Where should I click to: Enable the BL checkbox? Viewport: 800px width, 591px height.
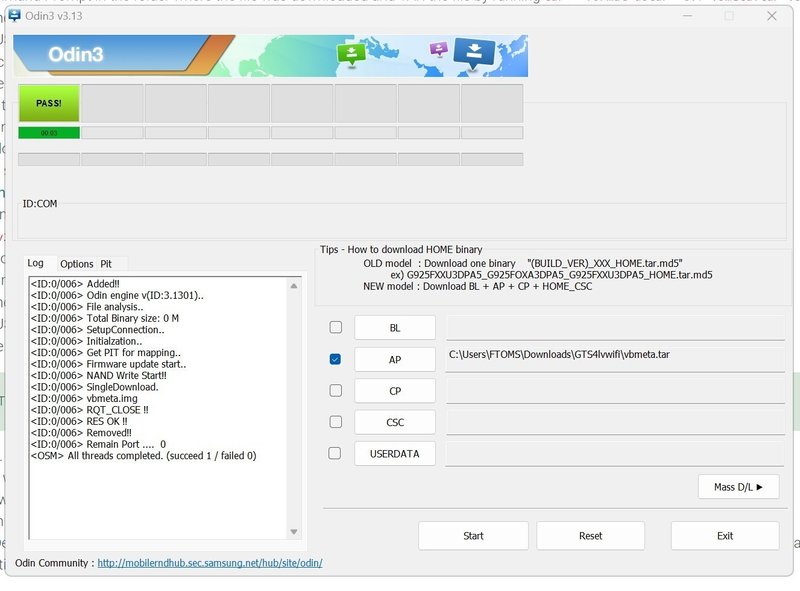pos(336,327)
